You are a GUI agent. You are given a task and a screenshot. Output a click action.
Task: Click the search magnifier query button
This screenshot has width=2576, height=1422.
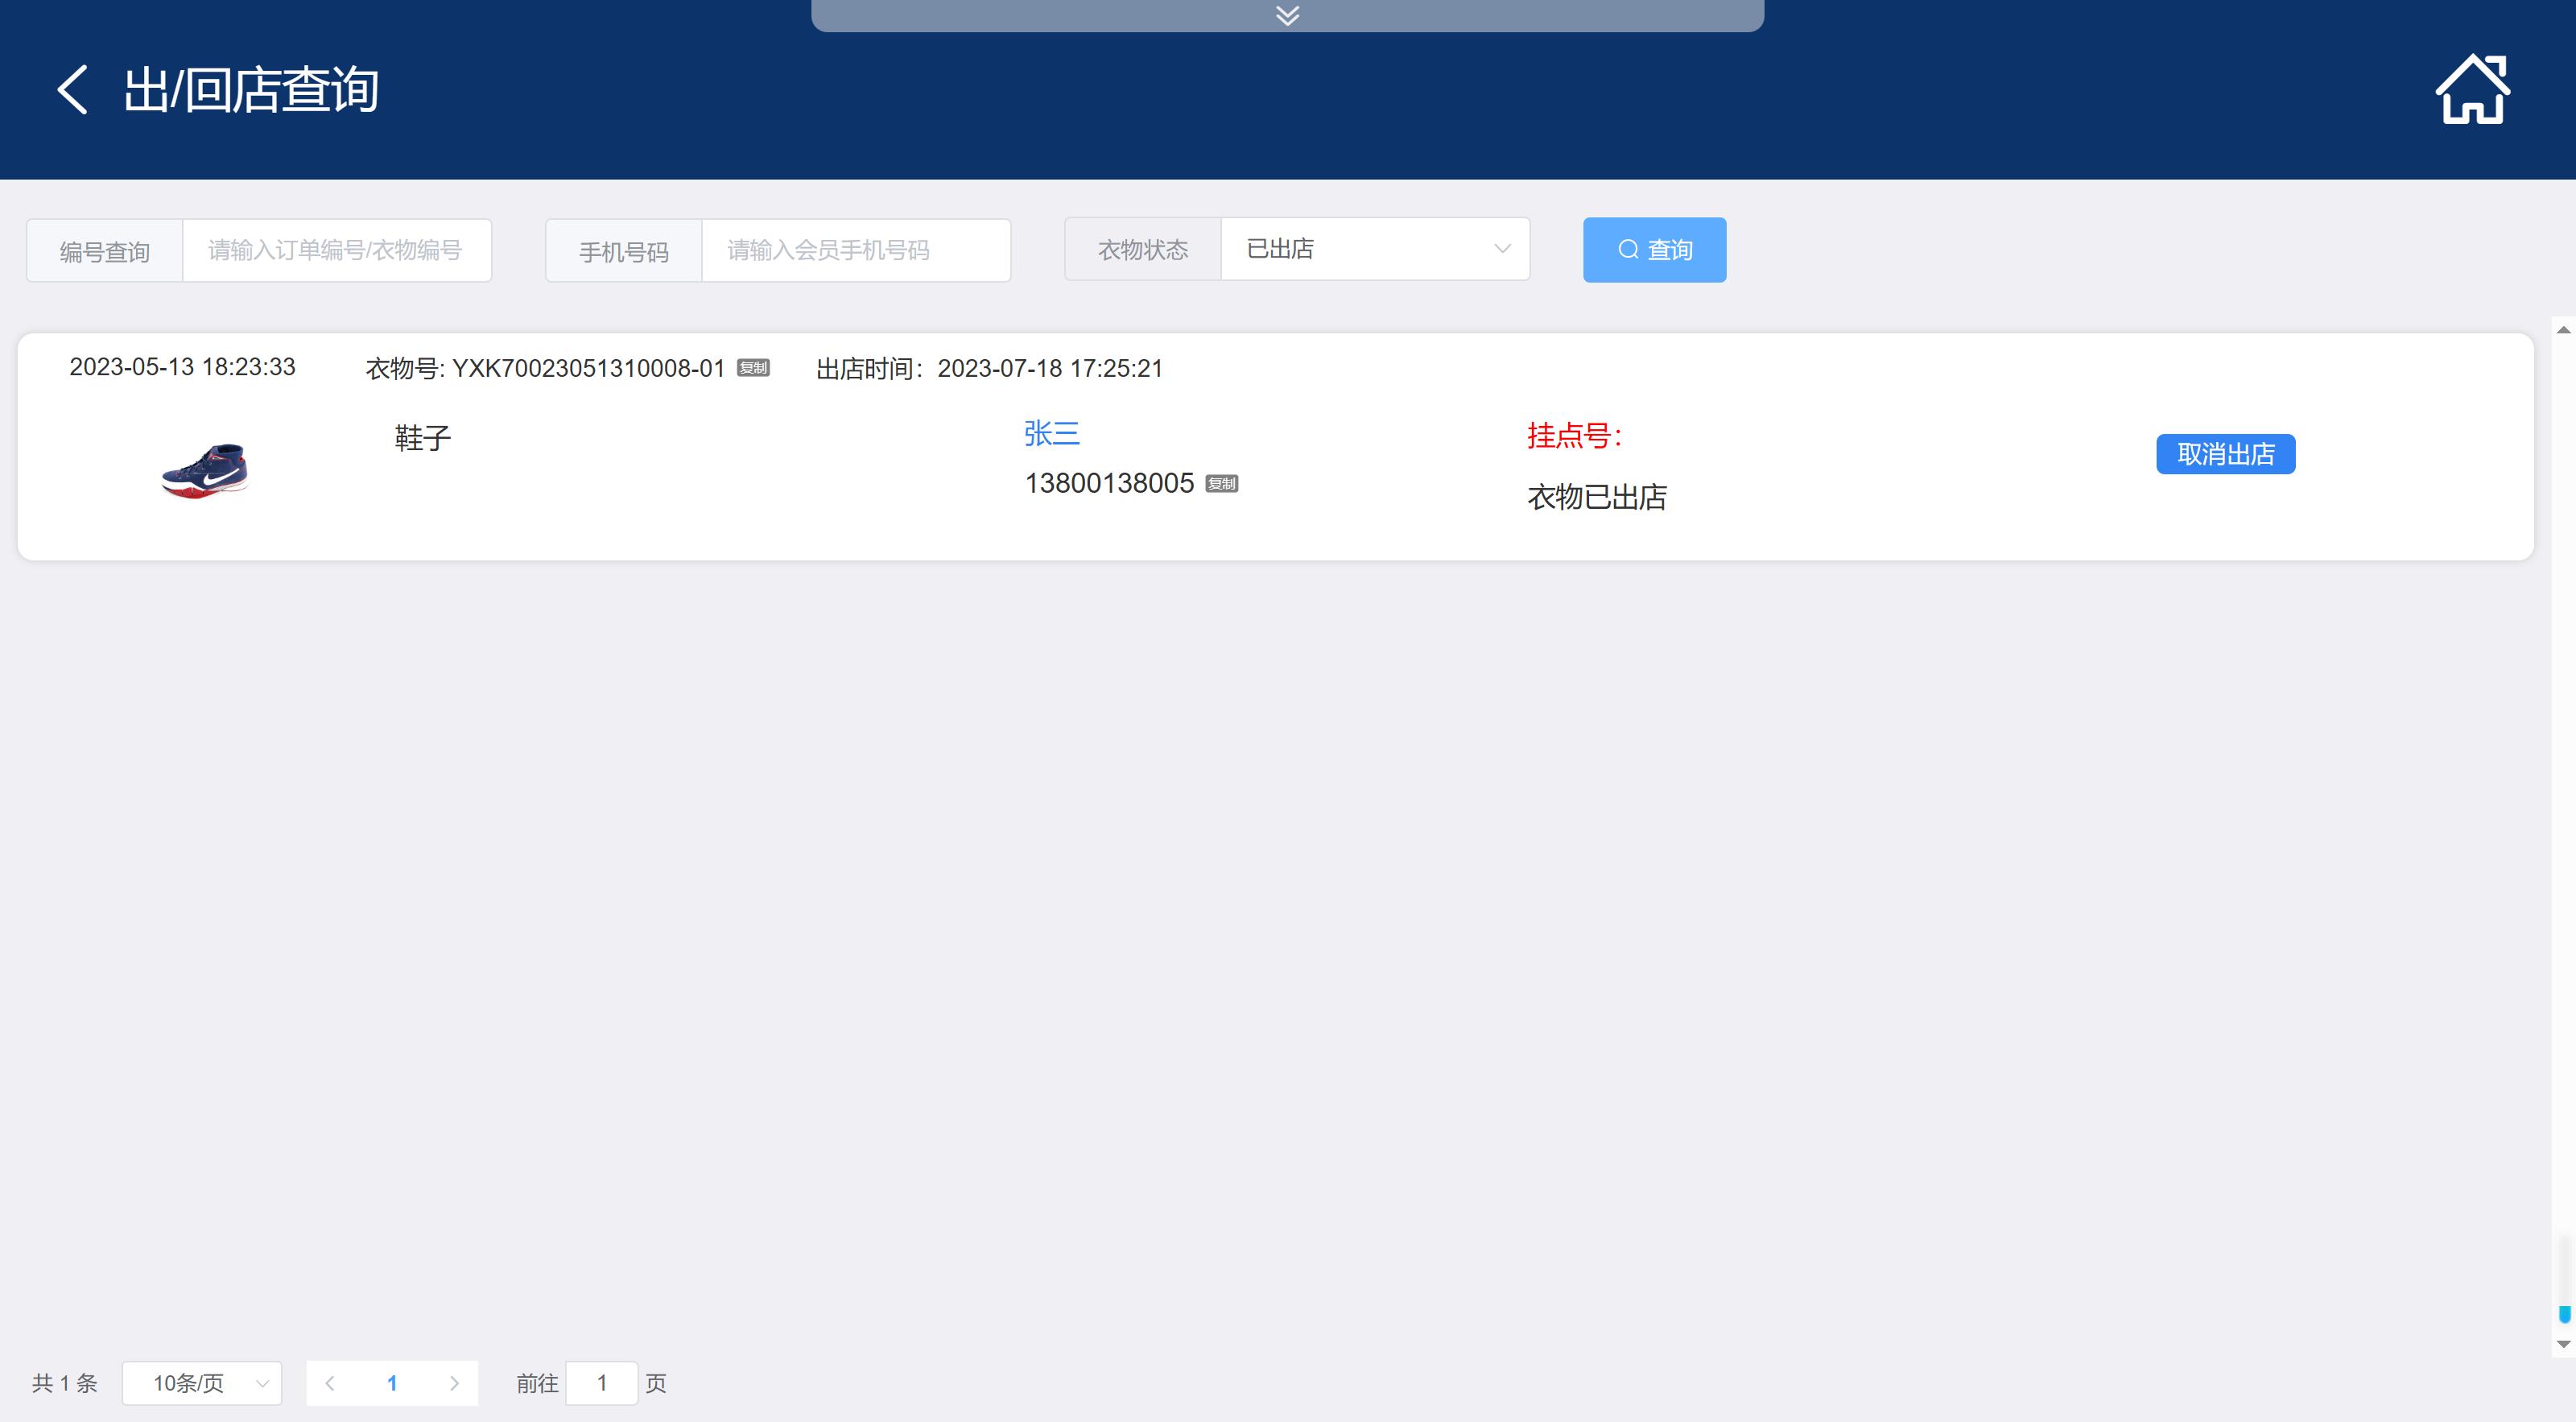(1654, 250)
